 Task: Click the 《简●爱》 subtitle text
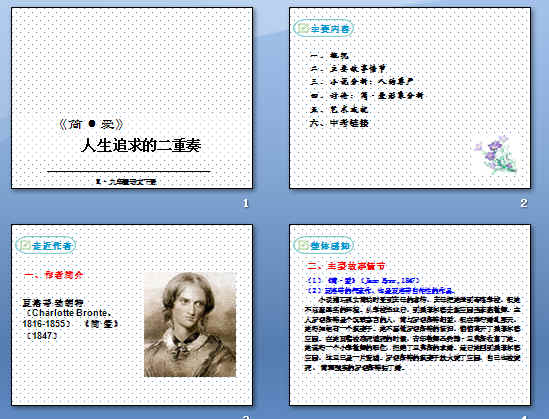(x=91, y=124)
